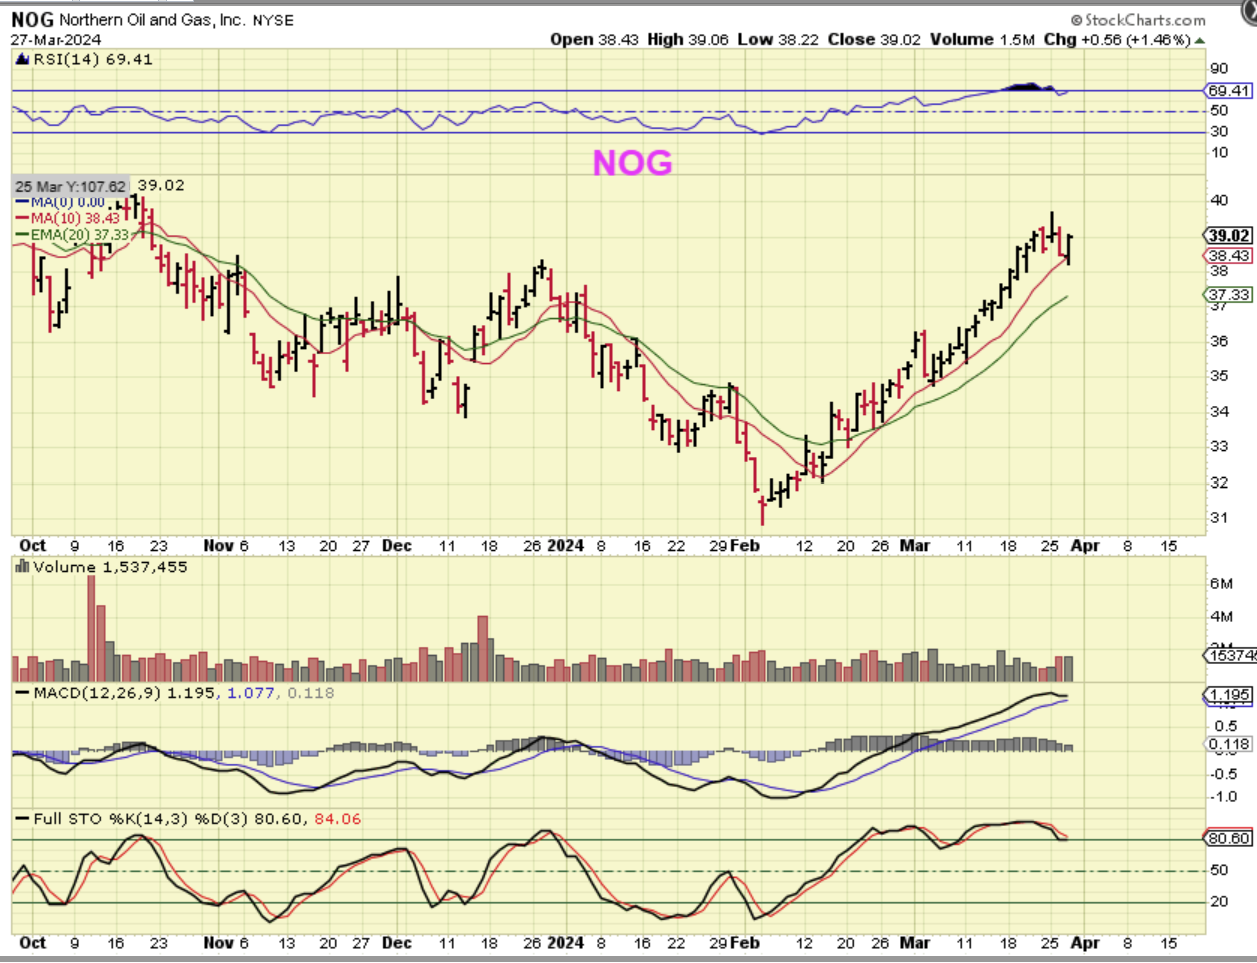Click the Apr label under the stochastic panel

tap(1085, 943)
